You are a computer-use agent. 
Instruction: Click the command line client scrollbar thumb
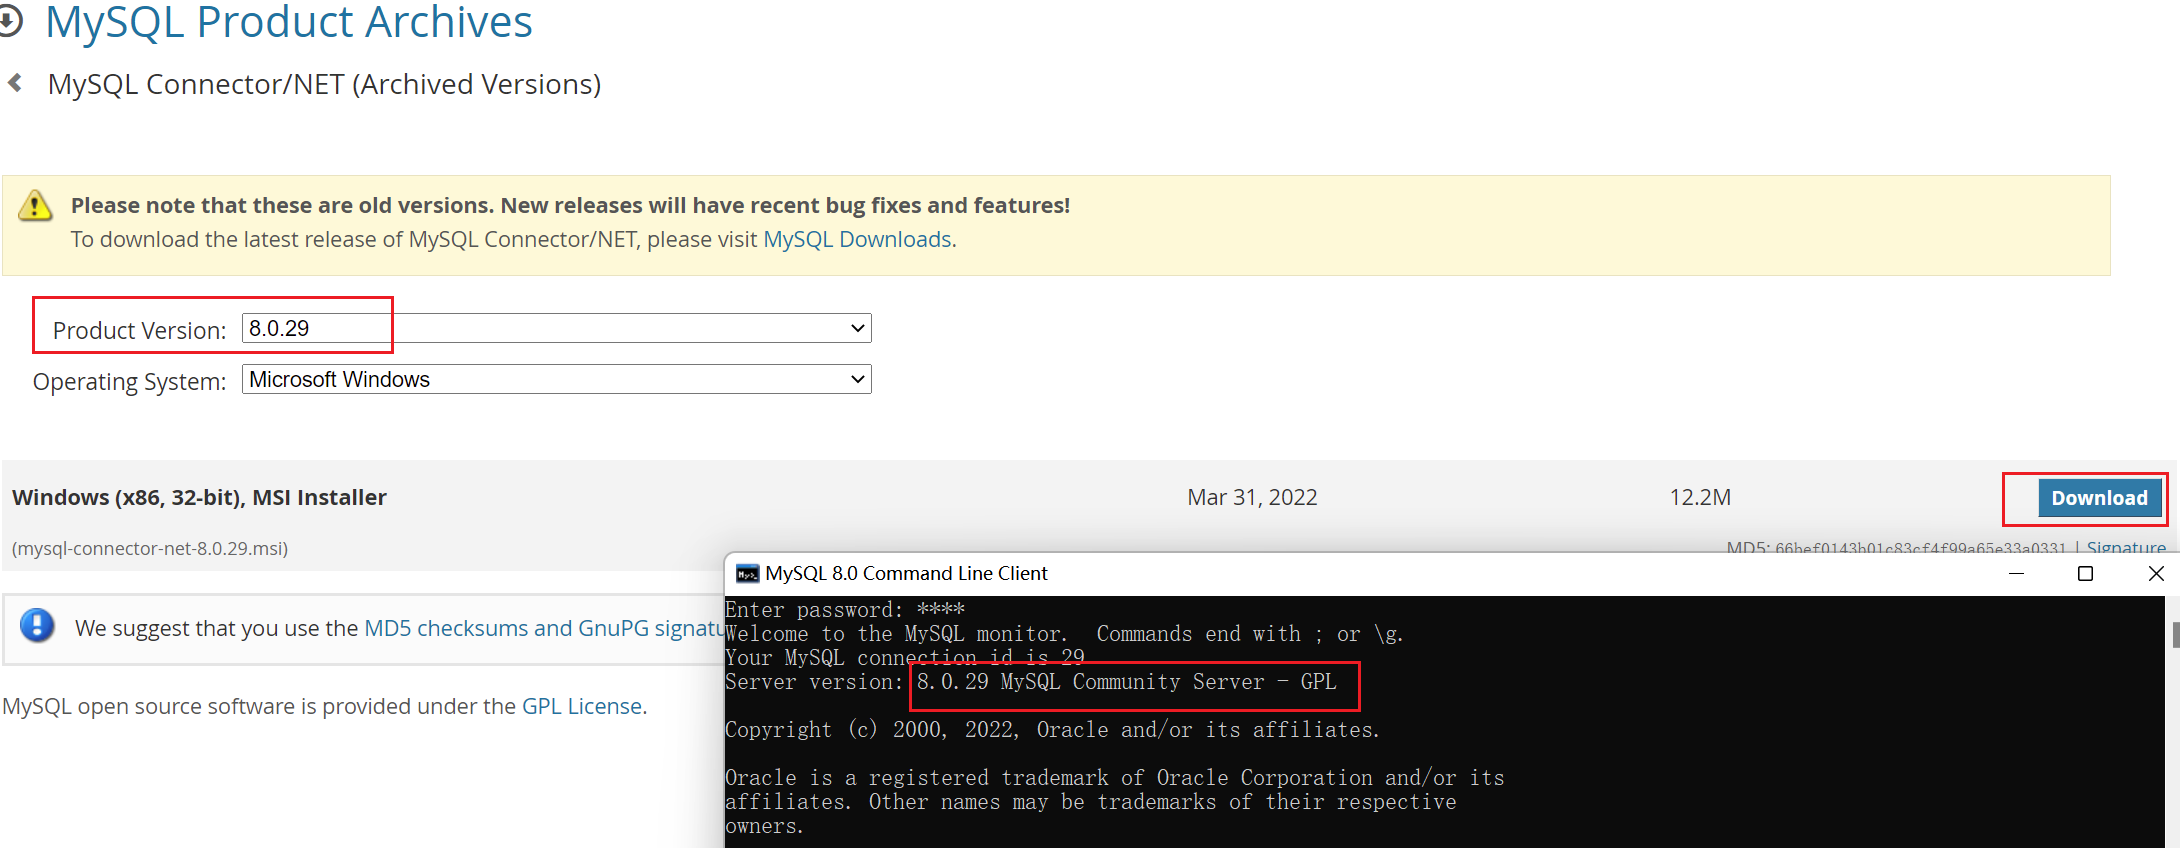[x=2176, y=634]
